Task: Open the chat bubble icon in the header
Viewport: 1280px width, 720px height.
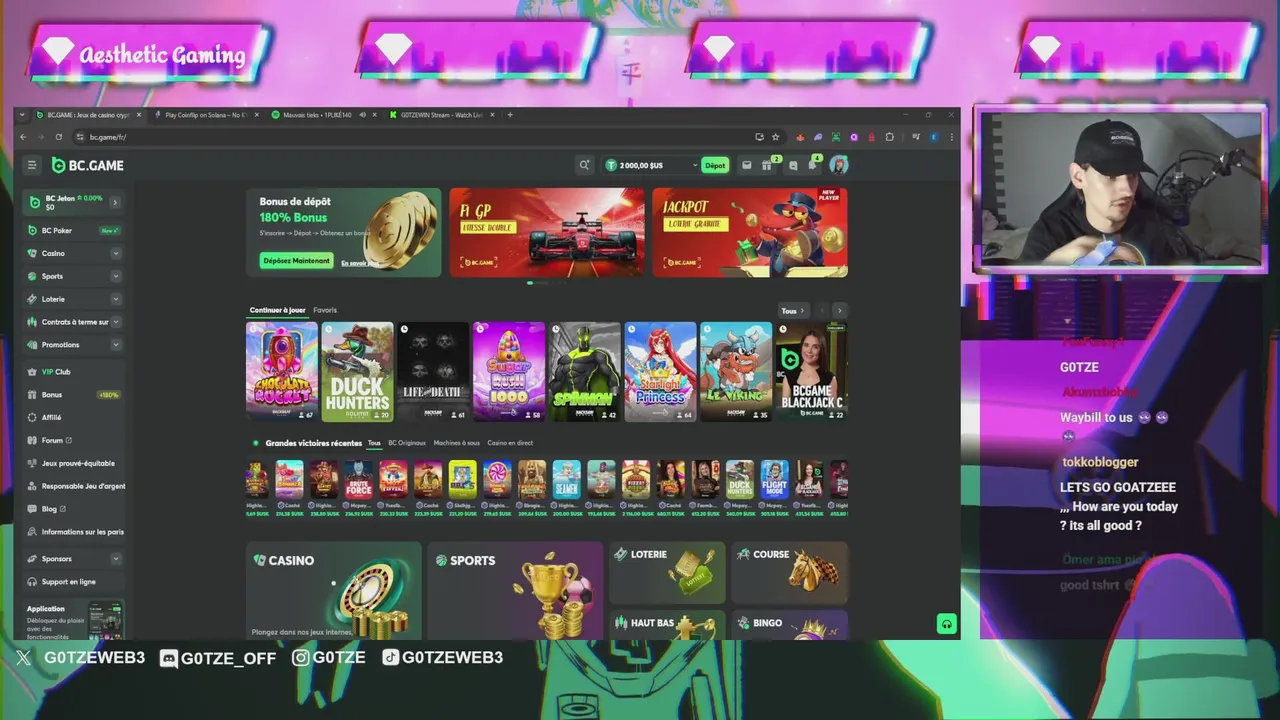Action: tap(793, 165)
